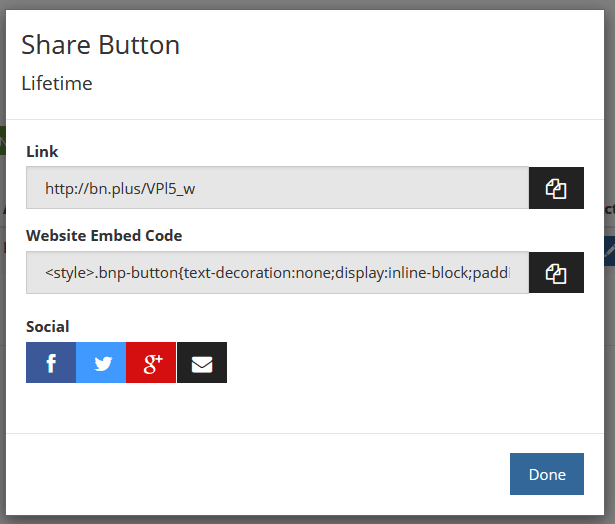
Task: Copy the website embed code
Action: (x=556, y=273)
